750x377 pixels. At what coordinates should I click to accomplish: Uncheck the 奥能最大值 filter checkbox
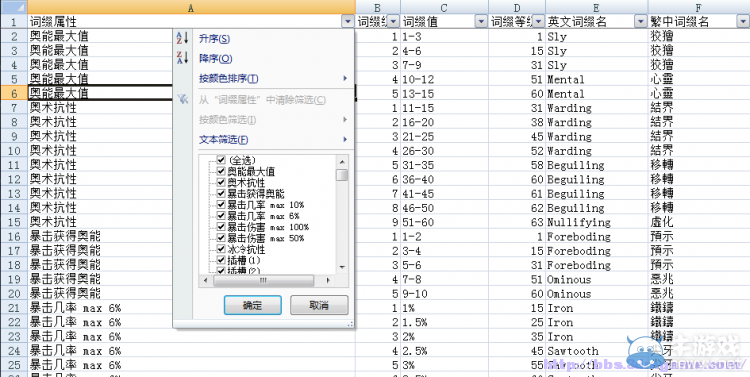(x=221, y=171)
